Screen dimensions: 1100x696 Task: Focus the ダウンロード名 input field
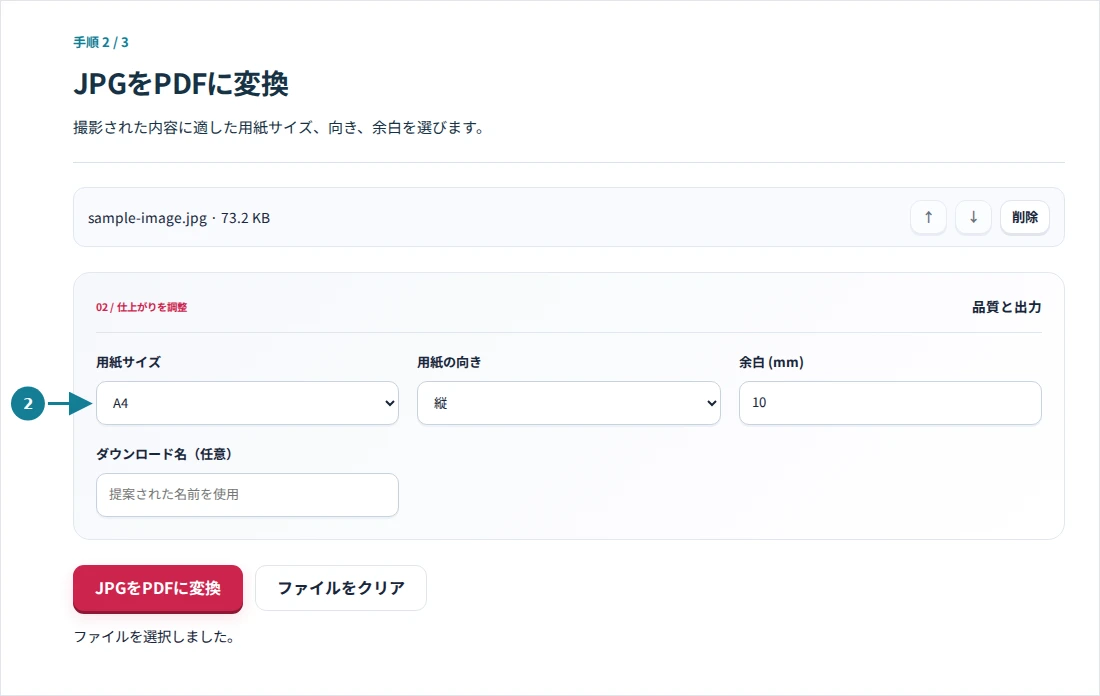click(247, 495)
